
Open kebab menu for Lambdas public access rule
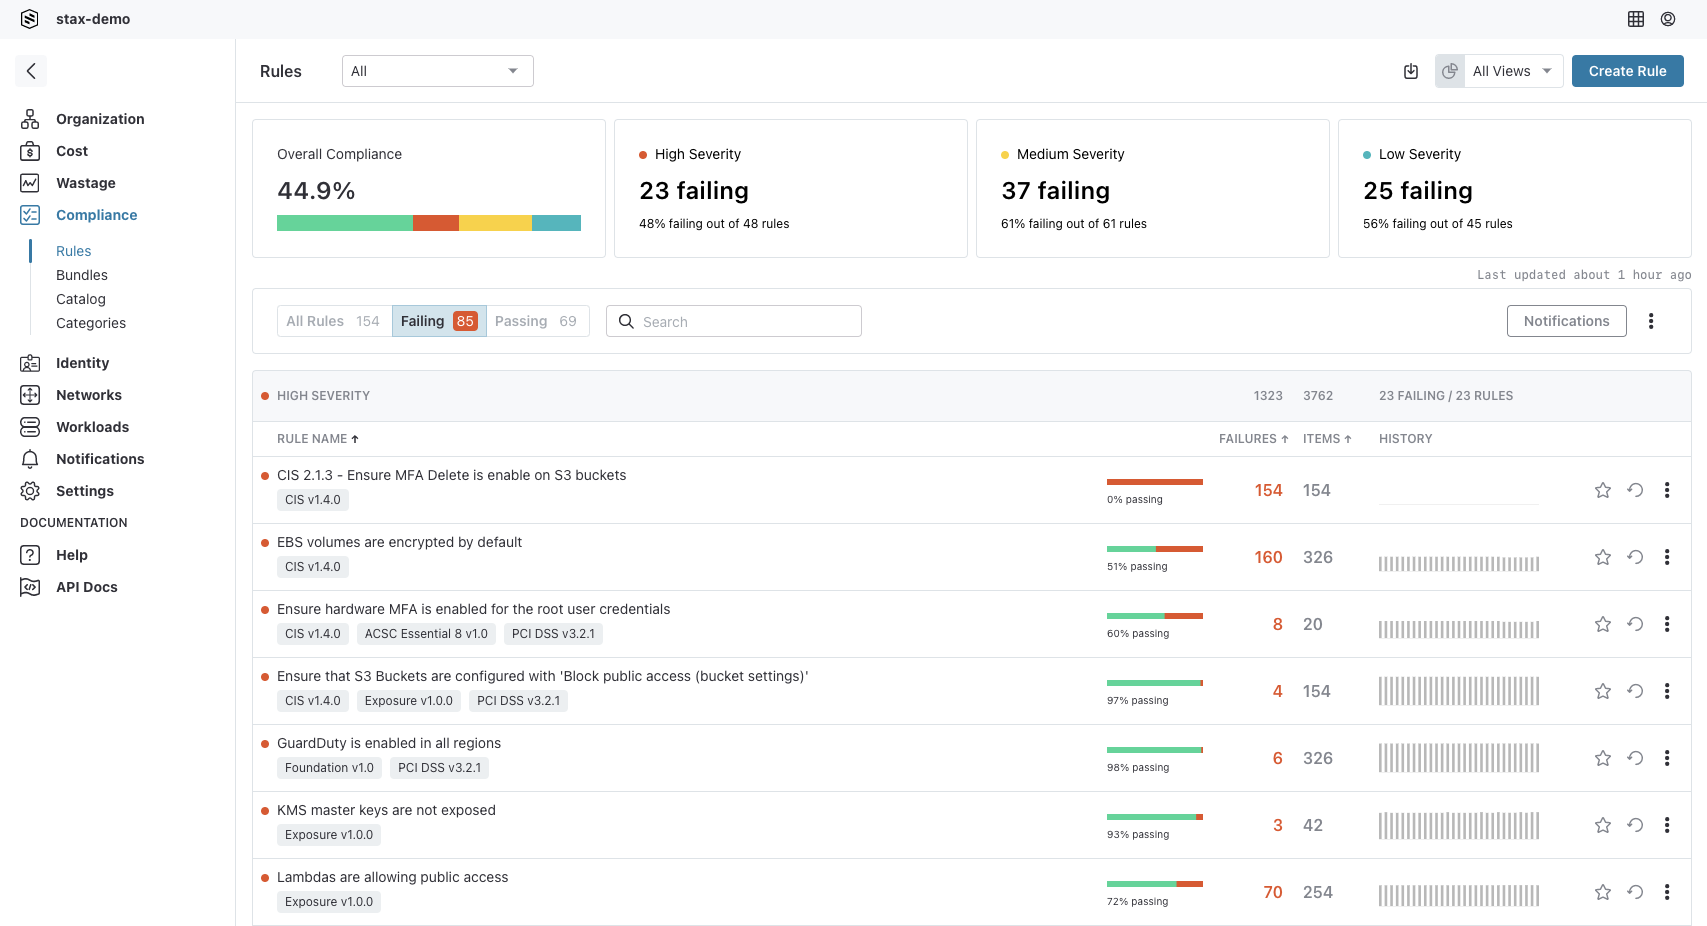pos(1667,892)
